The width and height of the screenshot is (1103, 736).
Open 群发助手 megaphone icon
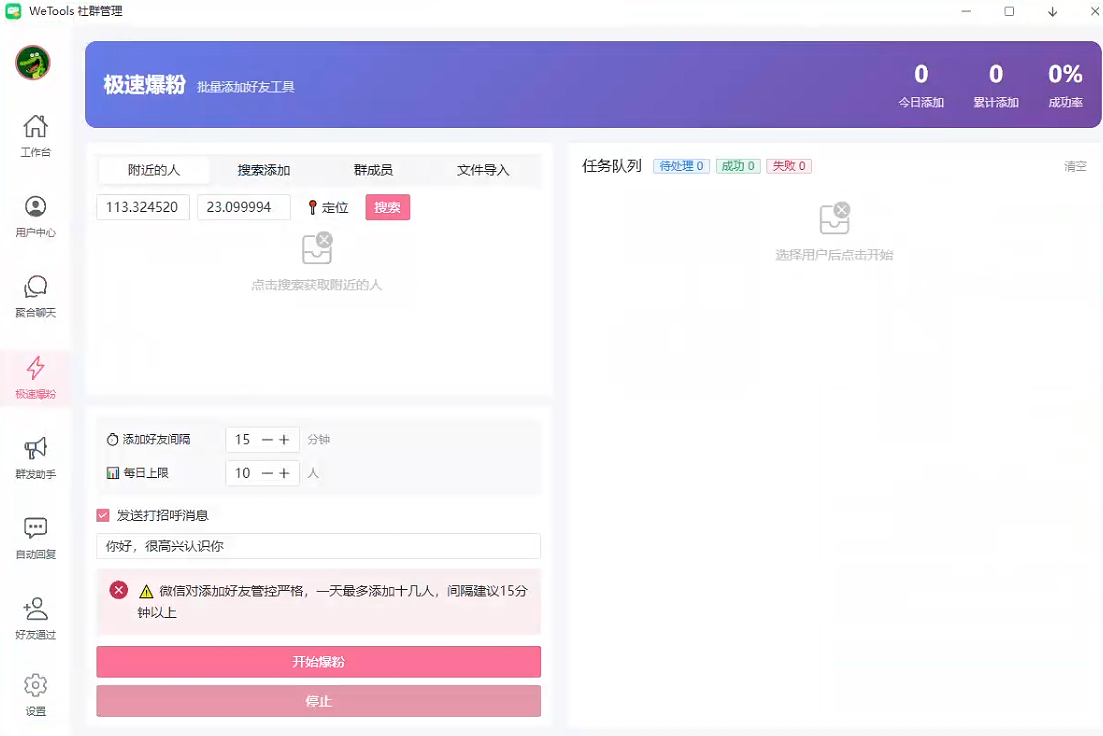pos(35,449)
